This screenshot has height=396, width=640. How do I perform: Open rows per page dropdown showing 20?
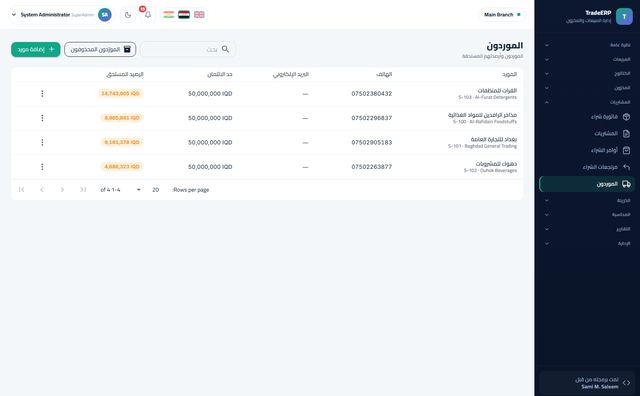tap(146, 190)
